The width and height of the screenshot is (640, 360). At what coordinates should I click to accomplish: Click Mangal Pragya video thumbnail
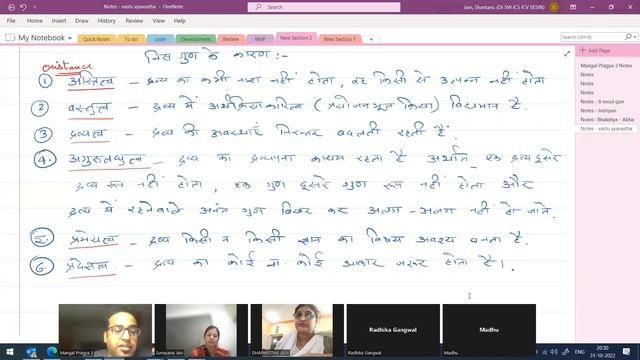[105, 330]
